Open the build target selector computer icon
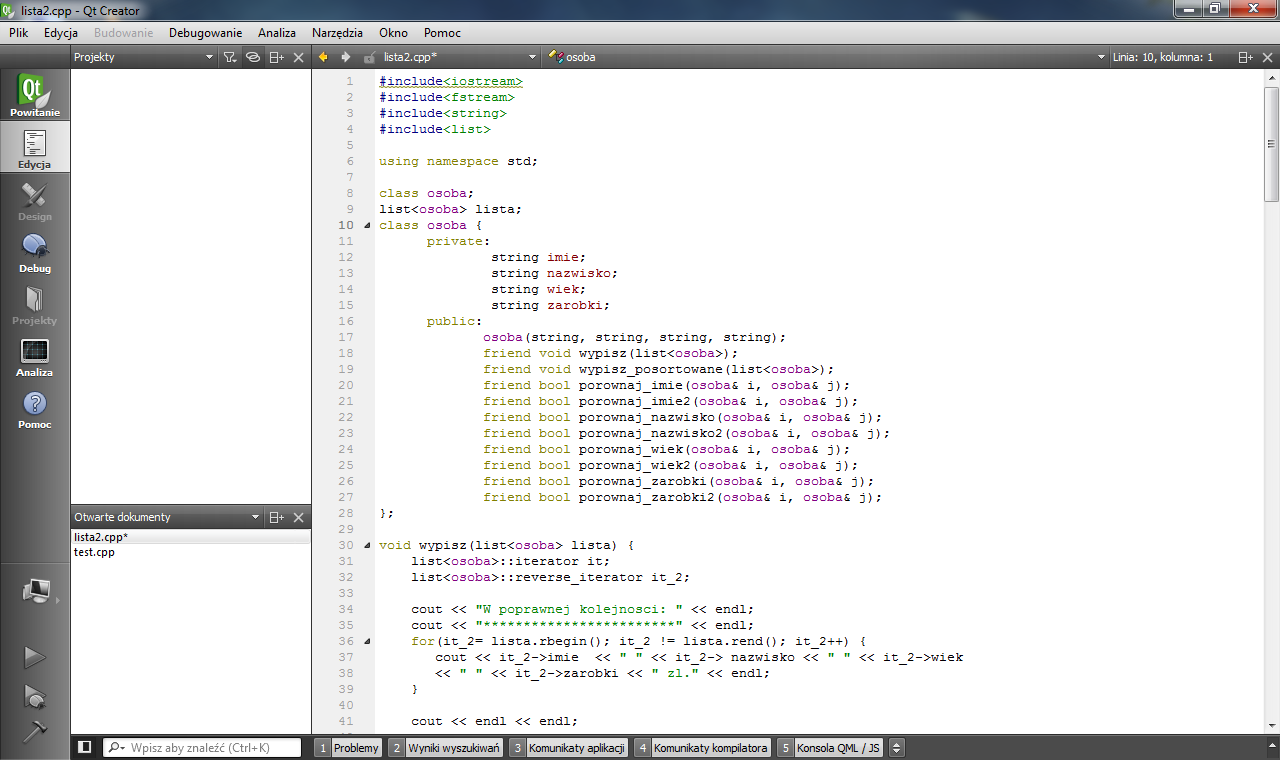 click(35, 592)
